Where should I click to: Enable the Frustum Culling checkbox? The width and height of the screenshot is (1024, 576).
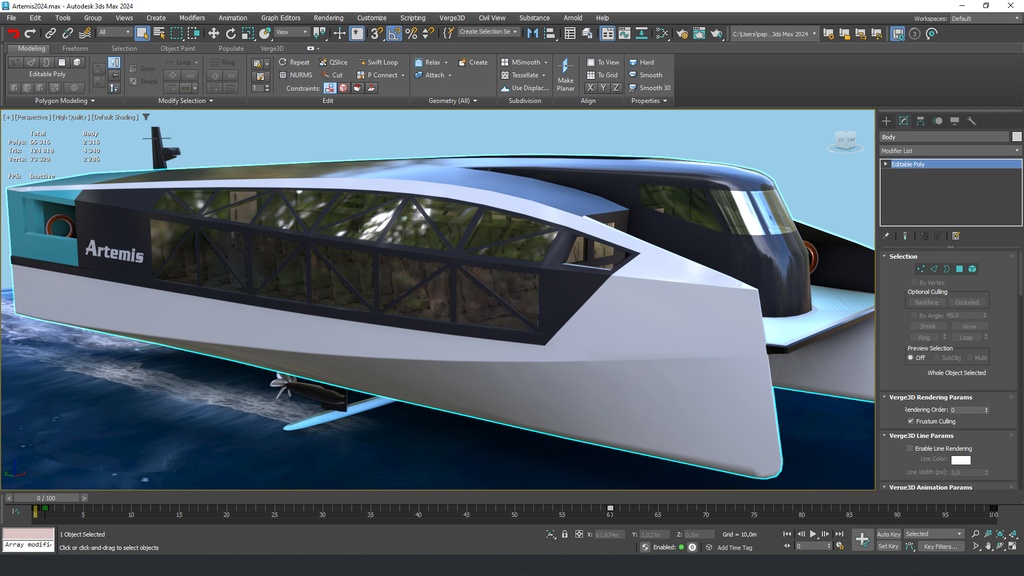[910, 421]
